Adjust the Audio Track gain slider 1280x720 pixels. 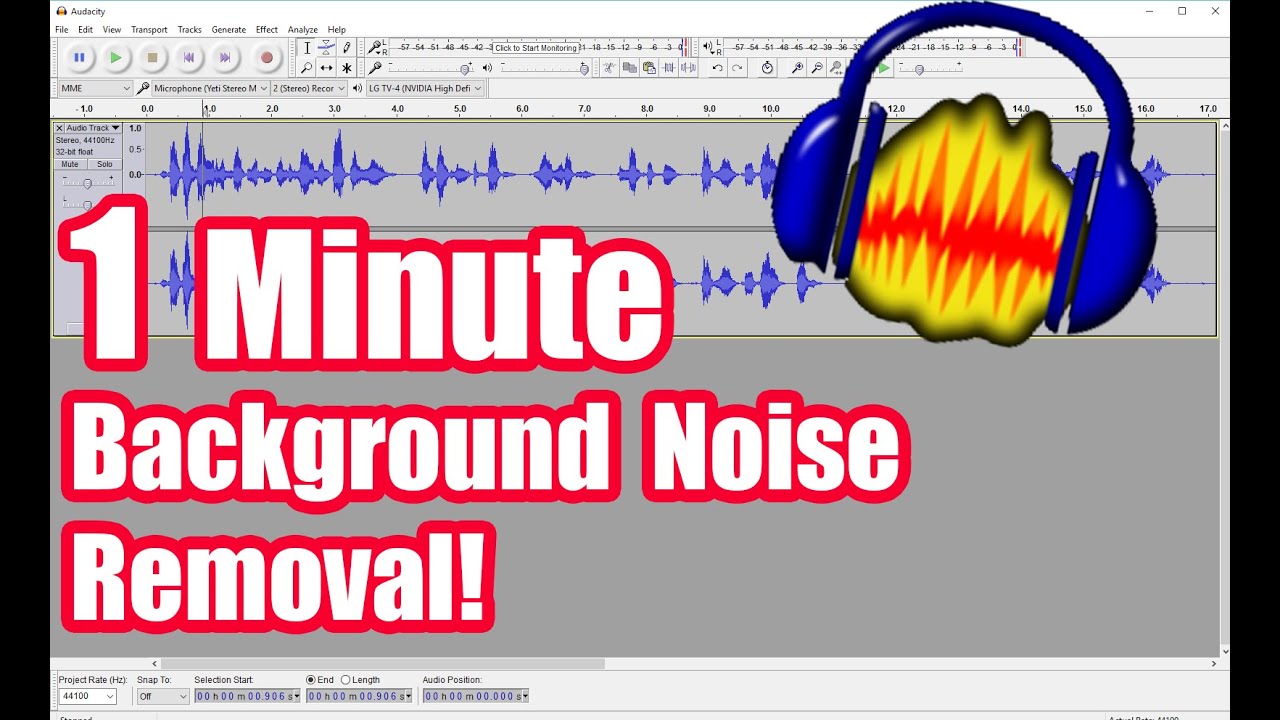click(x=87, y=182)
